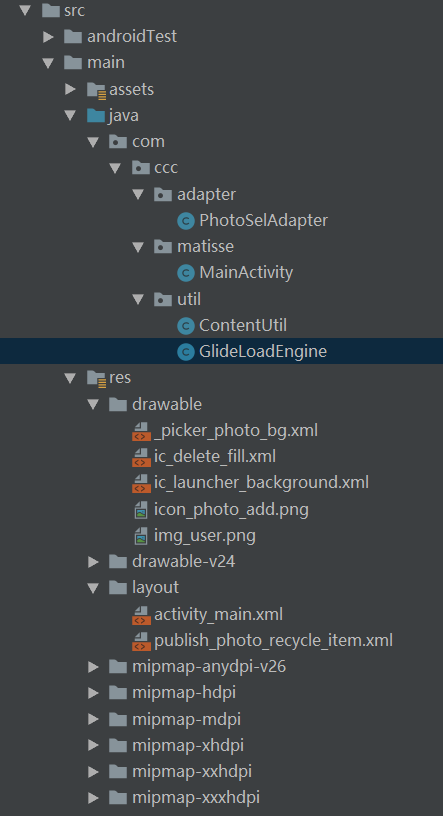This screenshot has width=443, height=816.
Task: Click the activity_main.xml layout file icon
Action: pyautogui.click(x=141, y=615)
